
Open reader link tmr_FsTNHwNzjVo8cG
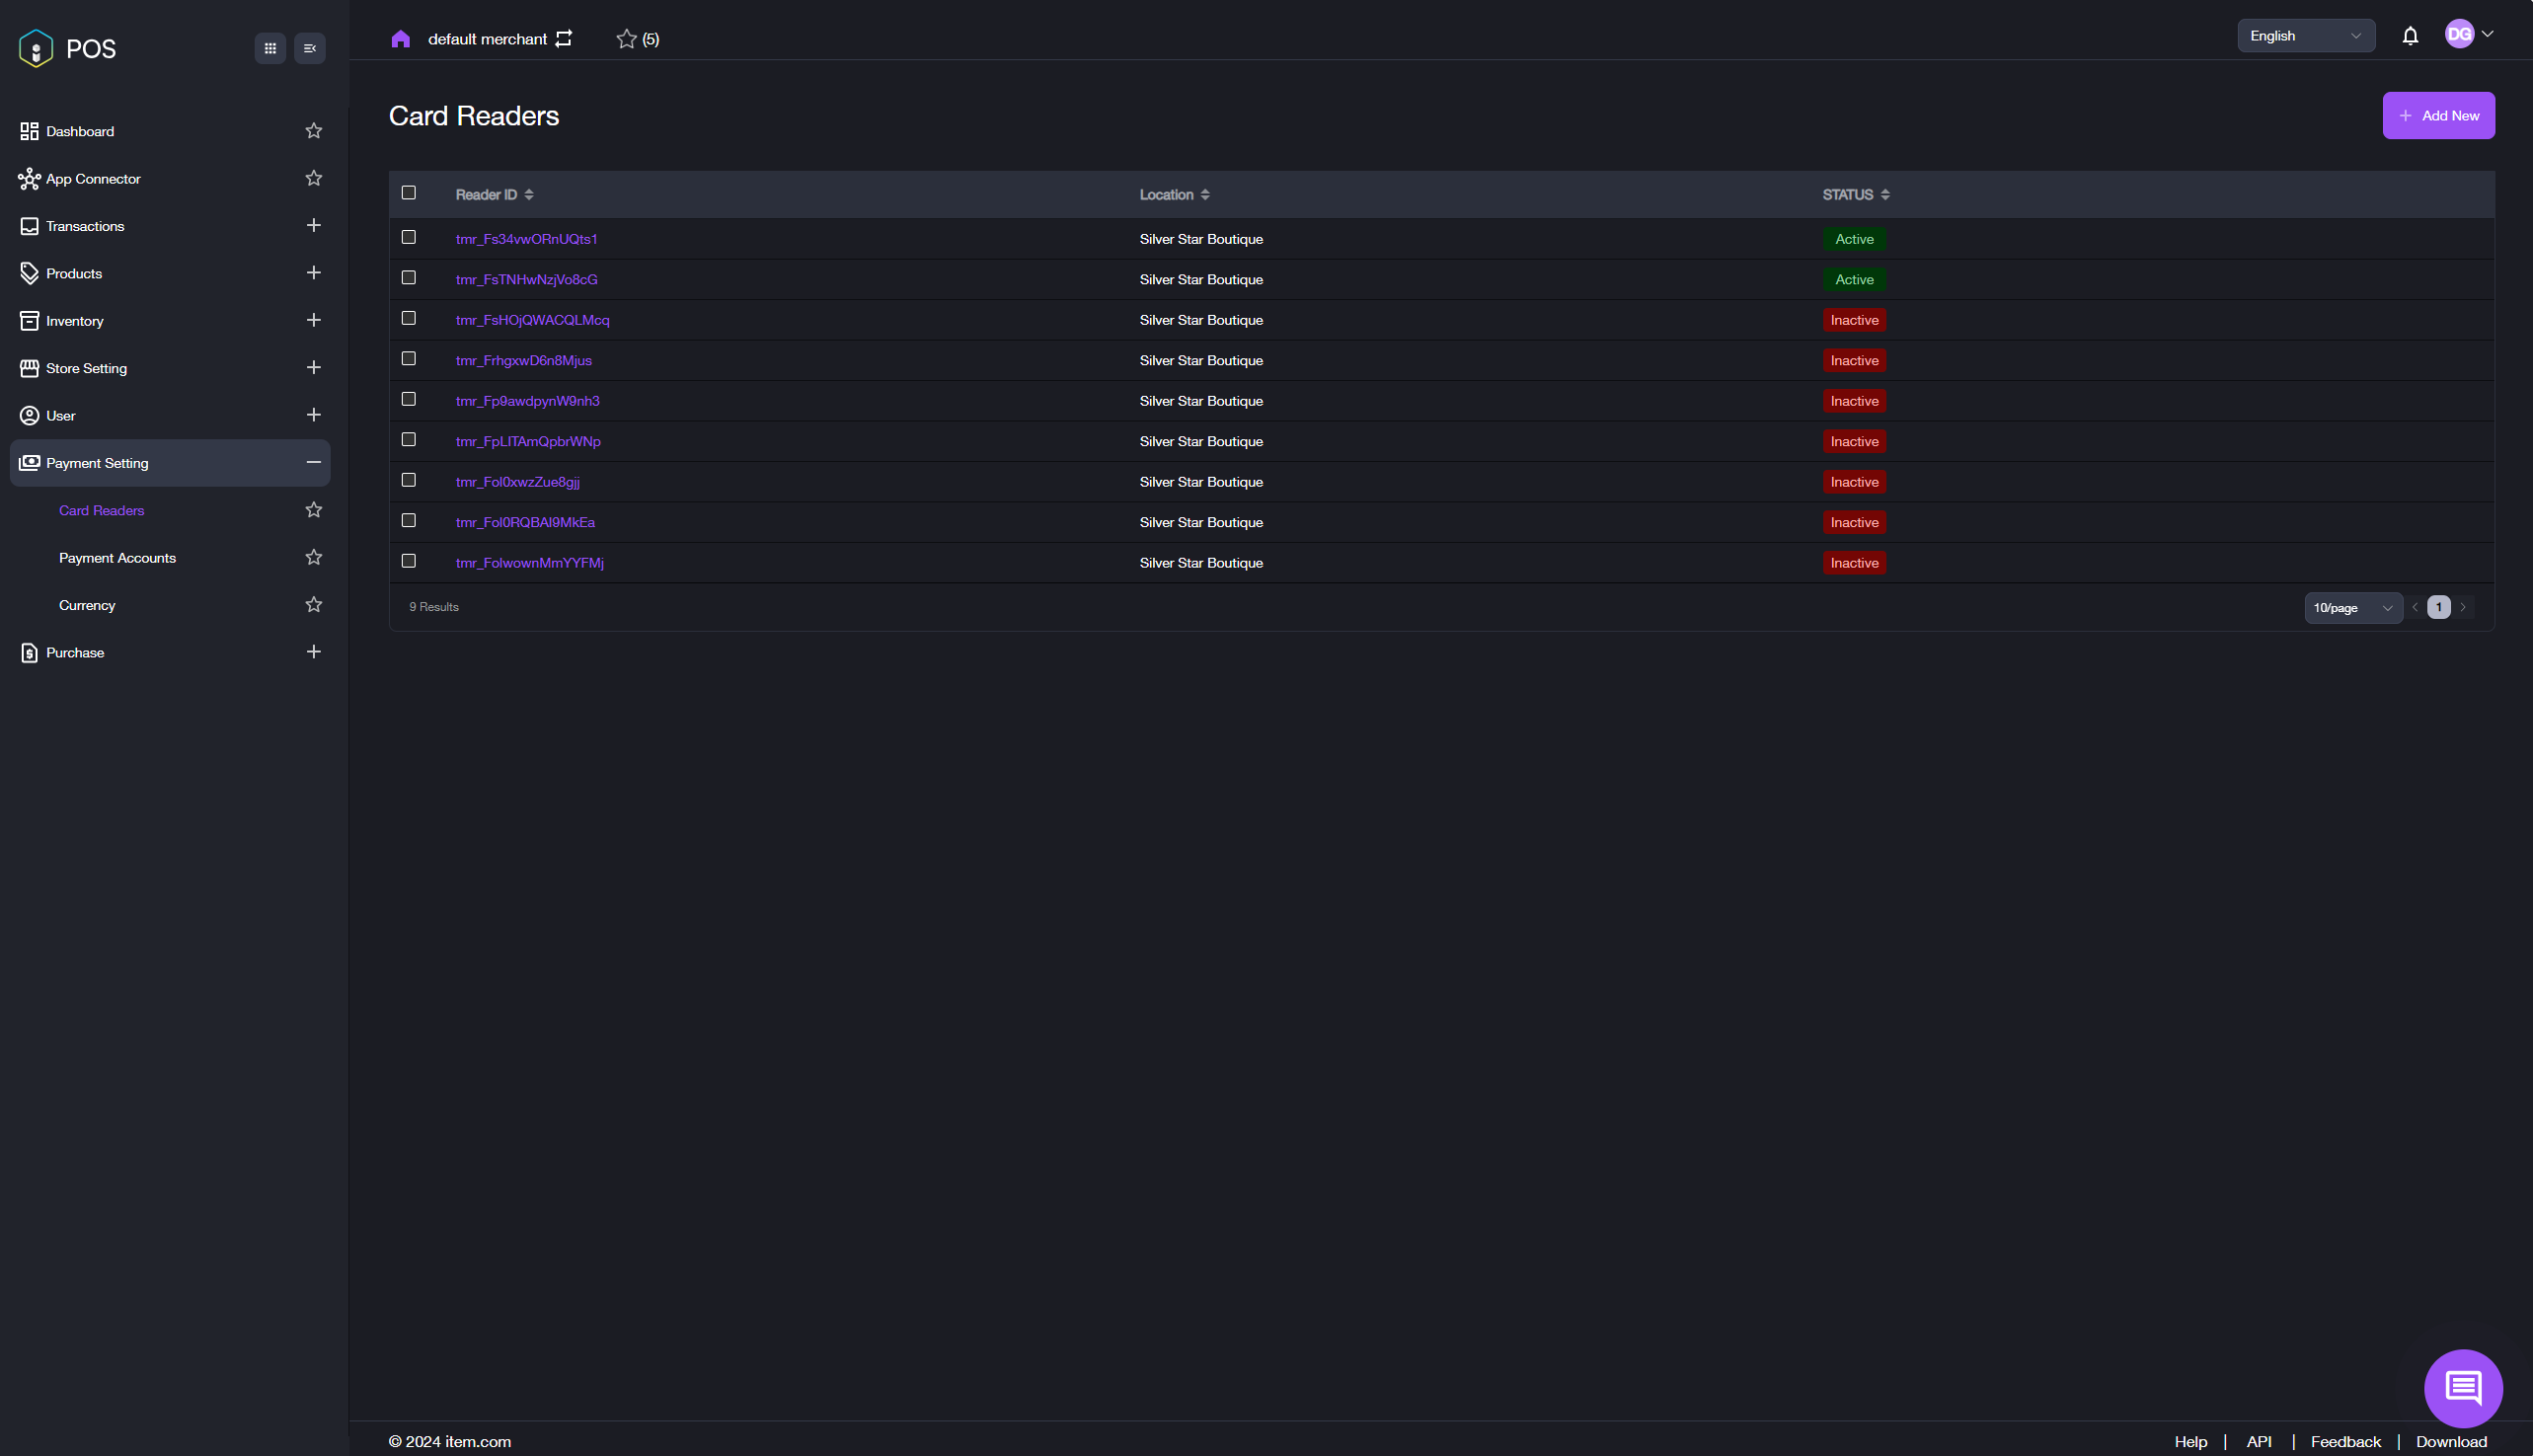point(527,280)
